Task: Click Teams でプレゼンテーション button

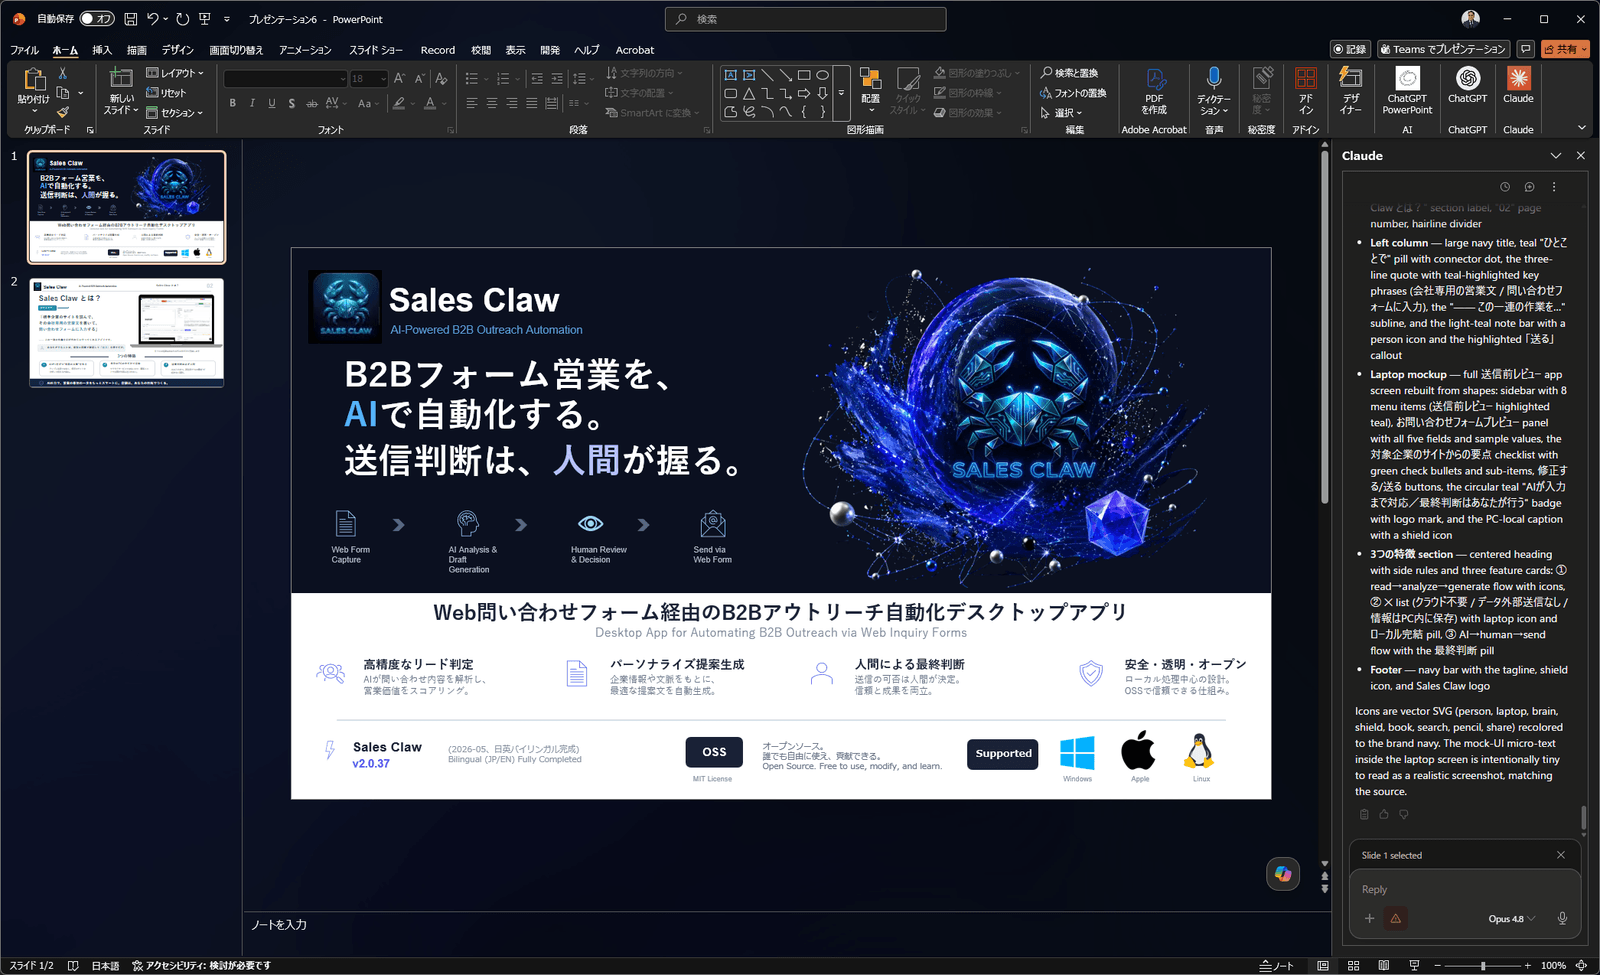Action: coord(1443,49)
